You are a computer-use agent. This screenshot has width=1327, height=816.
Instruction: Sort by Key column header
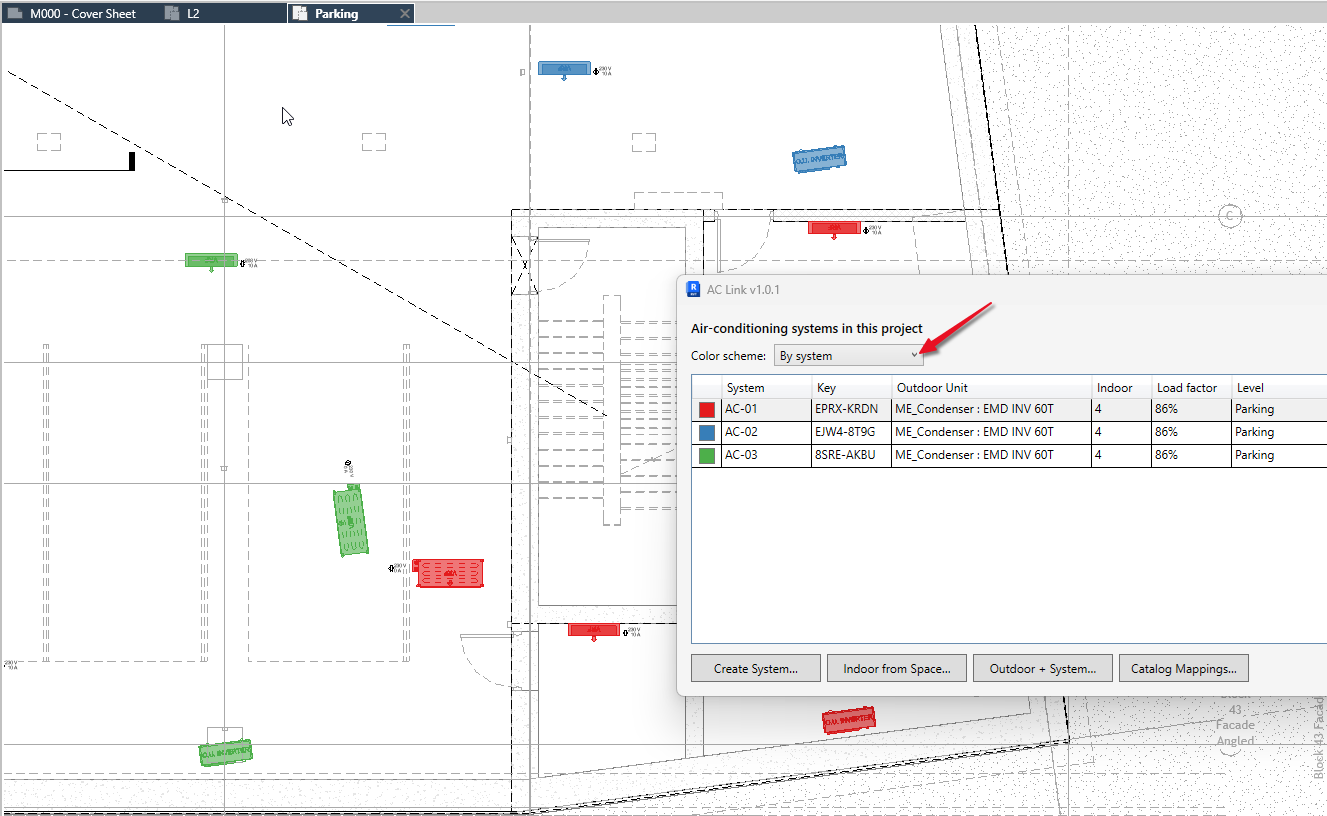point(851,387)
